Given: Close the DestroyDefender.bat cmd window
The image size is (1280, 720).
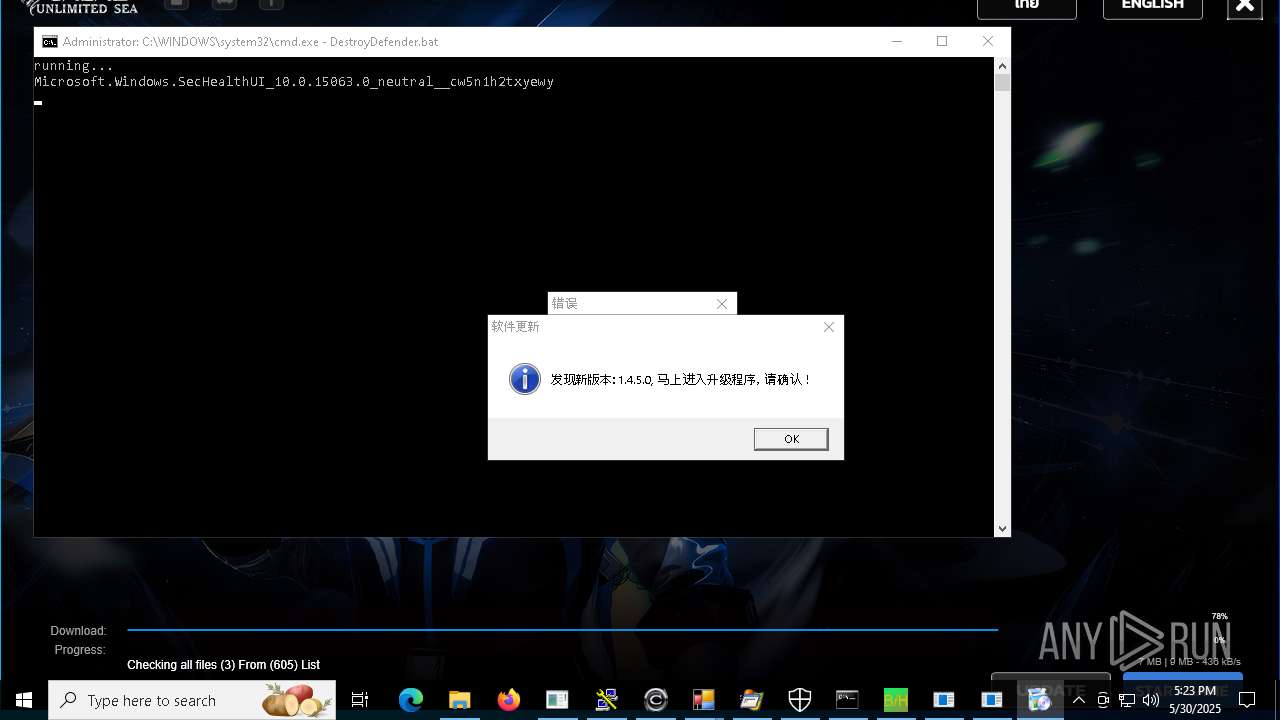Looking at the screenshot, I should 988,42.
